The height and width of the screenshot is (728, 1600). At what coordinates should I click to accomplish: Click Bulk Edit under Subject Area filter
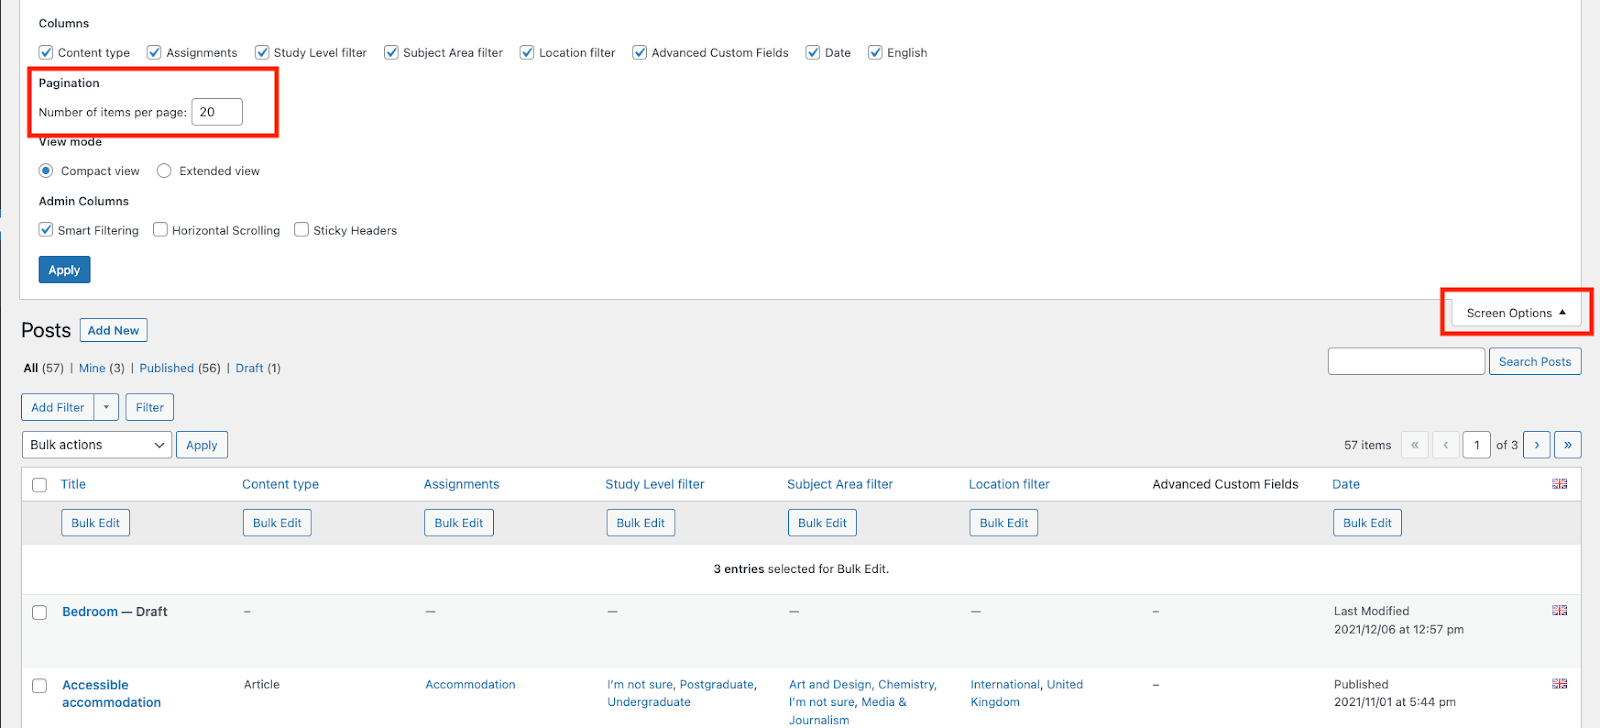(x=823, y=523)
